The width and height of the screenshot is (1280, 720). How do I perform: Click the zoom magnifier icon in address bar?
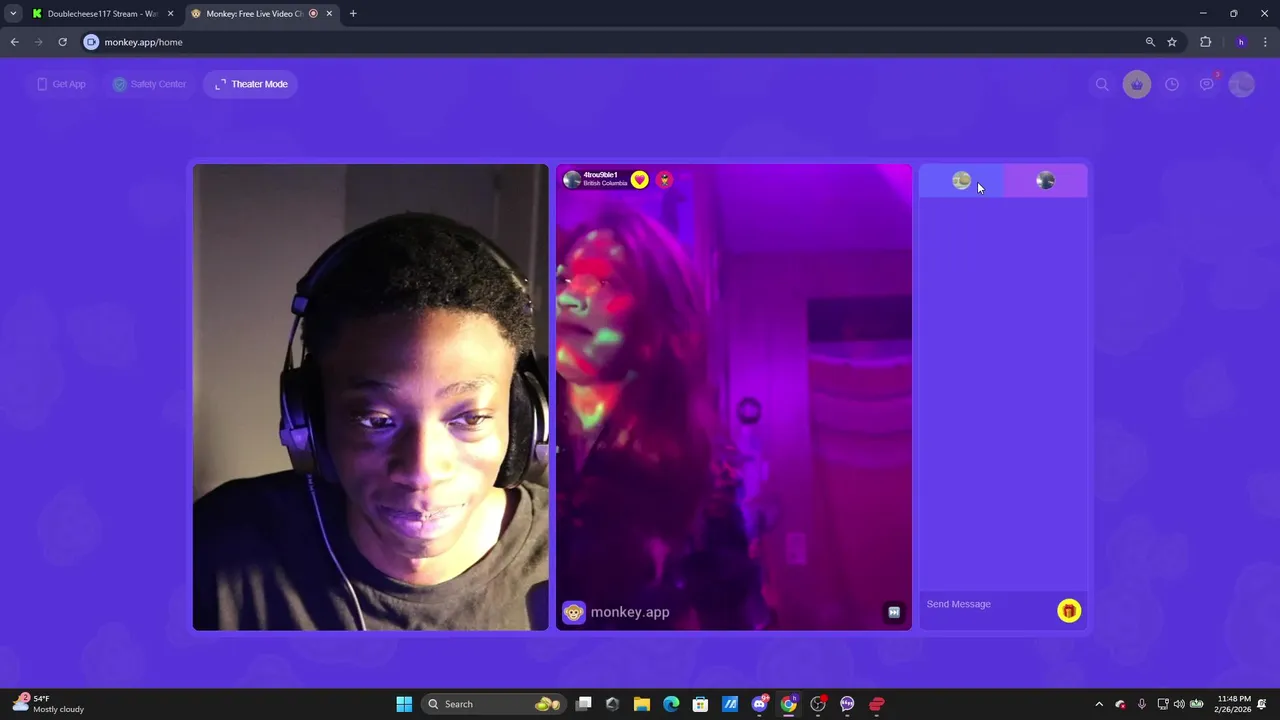coord(1150,42)
